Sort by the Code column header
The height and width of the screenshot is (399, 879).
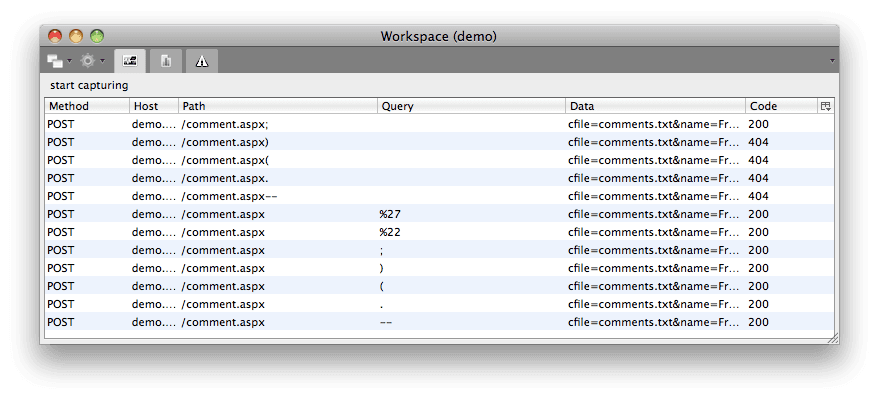click(781, 106)
